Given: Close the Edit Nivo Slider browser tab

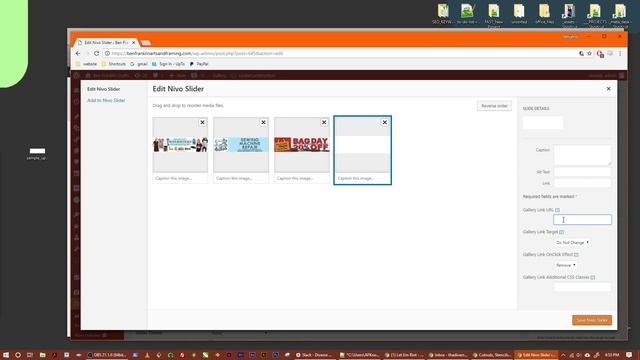Looking at the screenshot, I should click(133, 42).
